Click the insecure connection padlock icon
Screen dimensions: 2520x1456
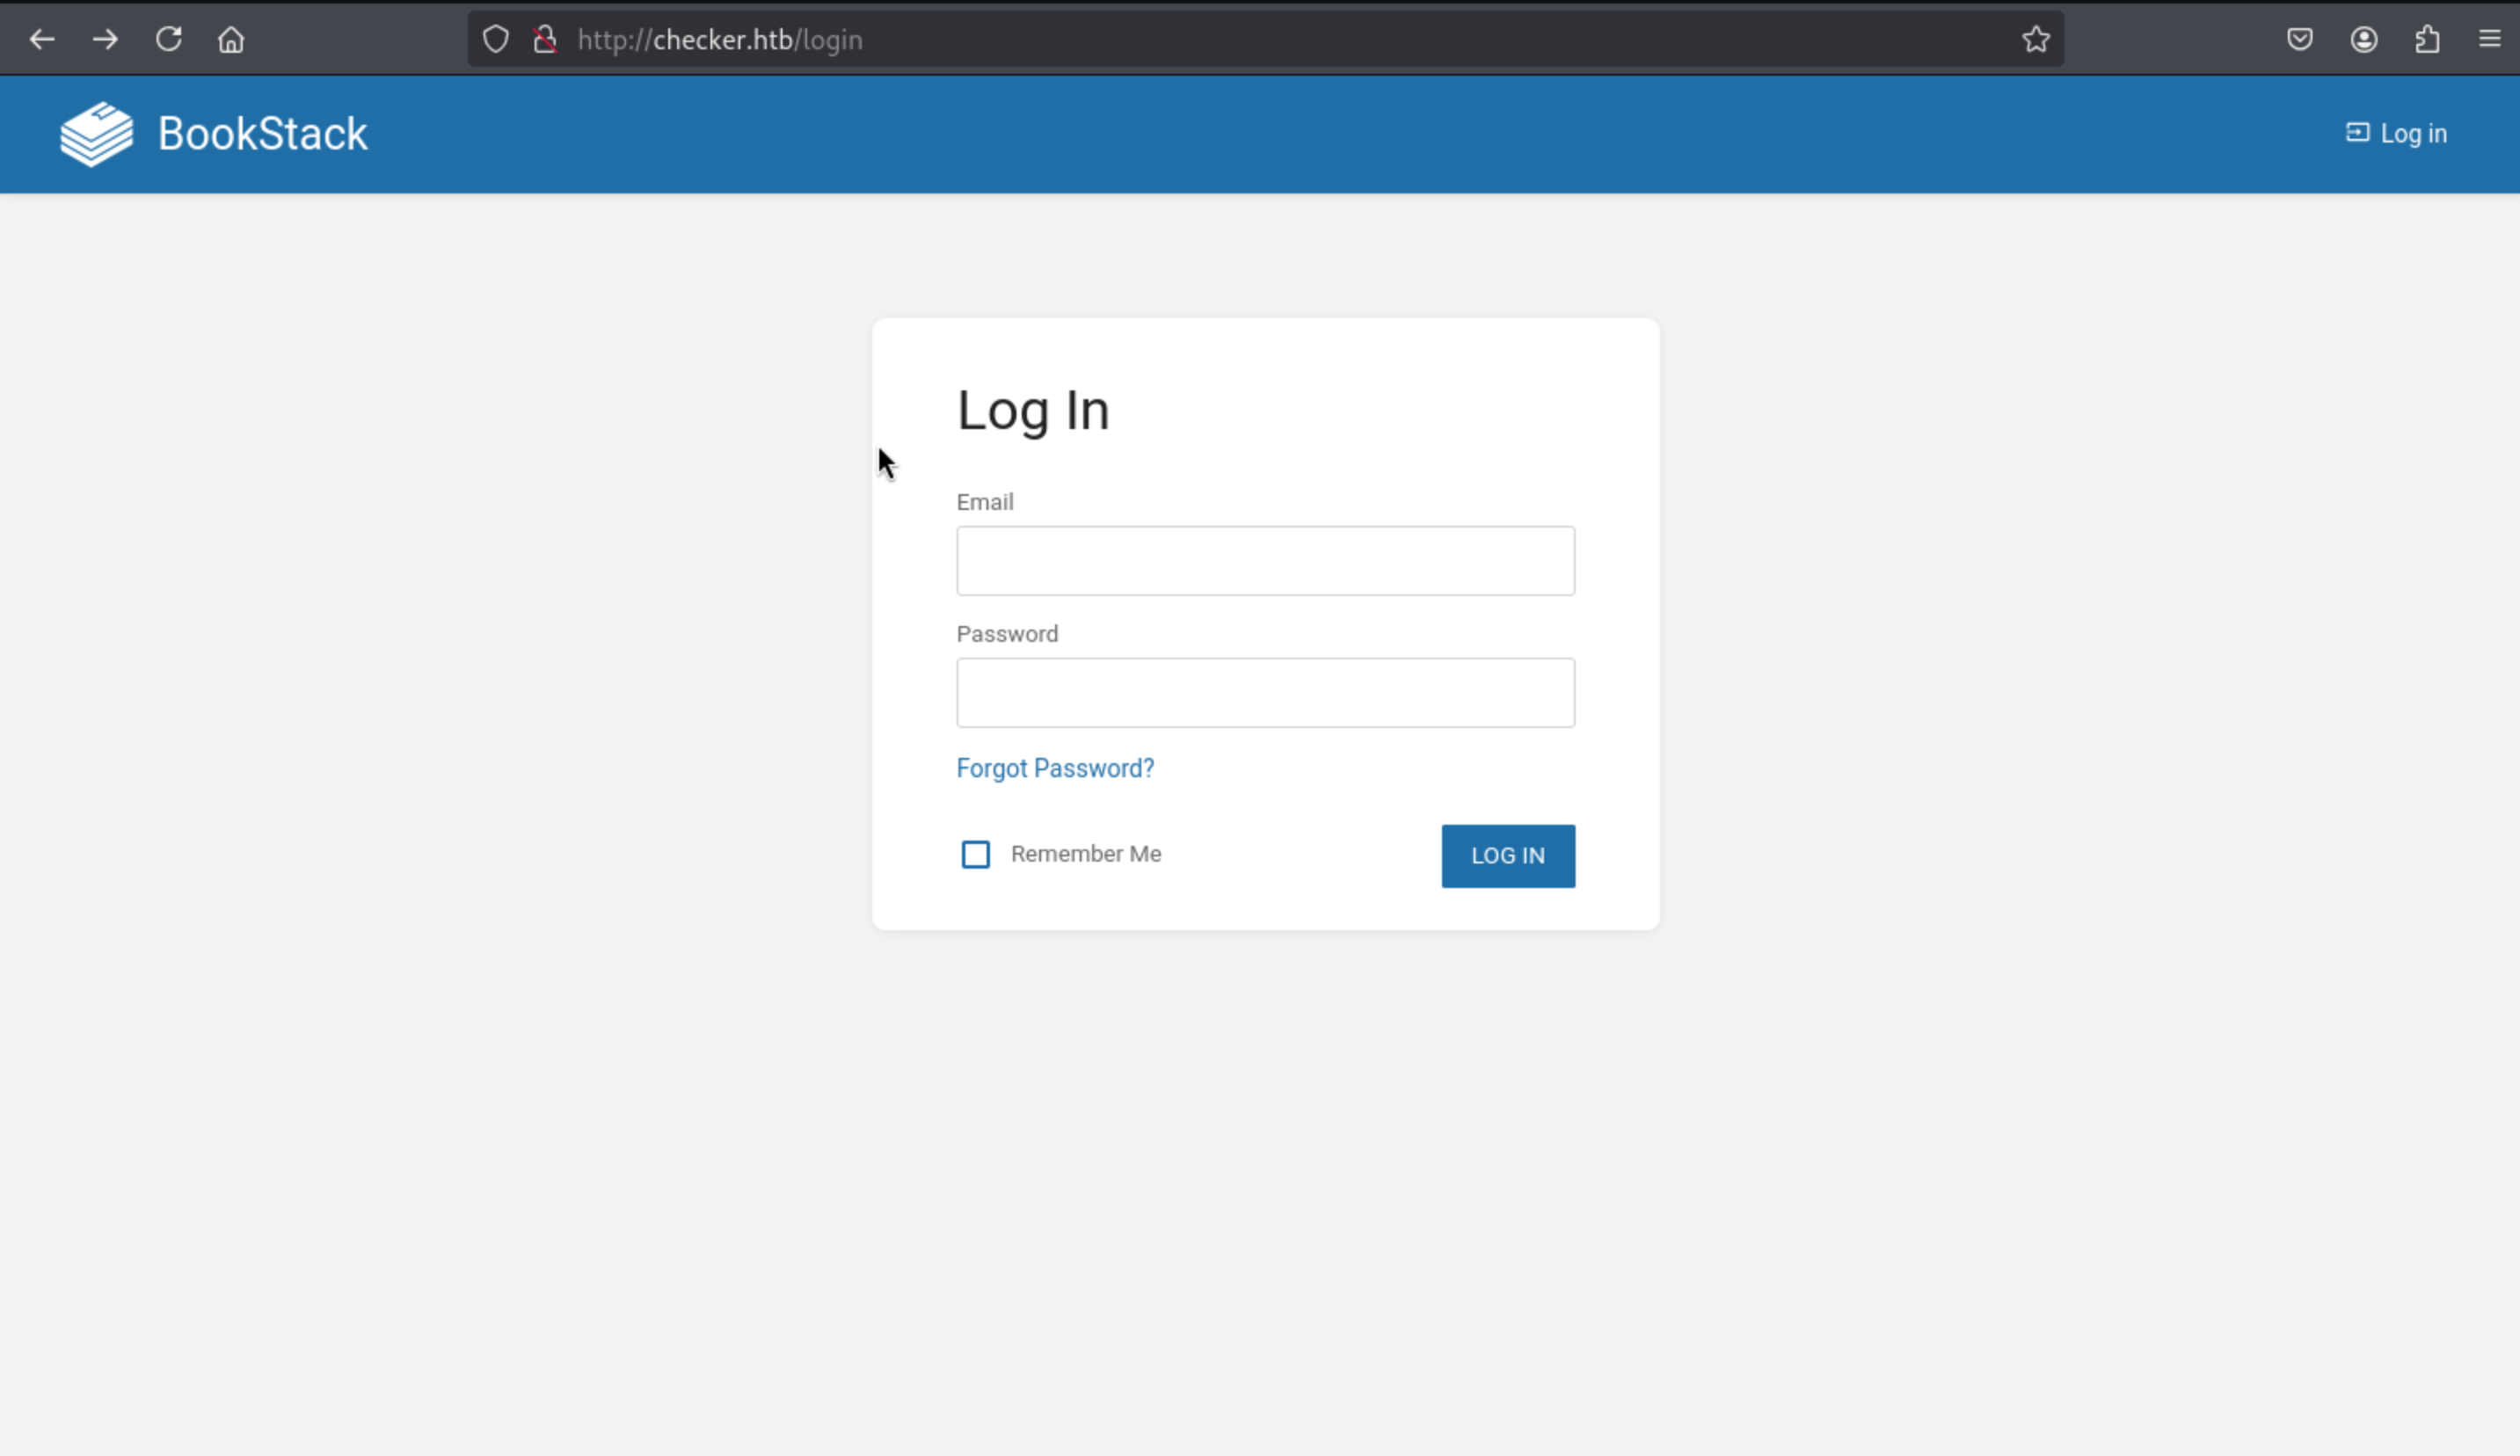tap(545, 40)
